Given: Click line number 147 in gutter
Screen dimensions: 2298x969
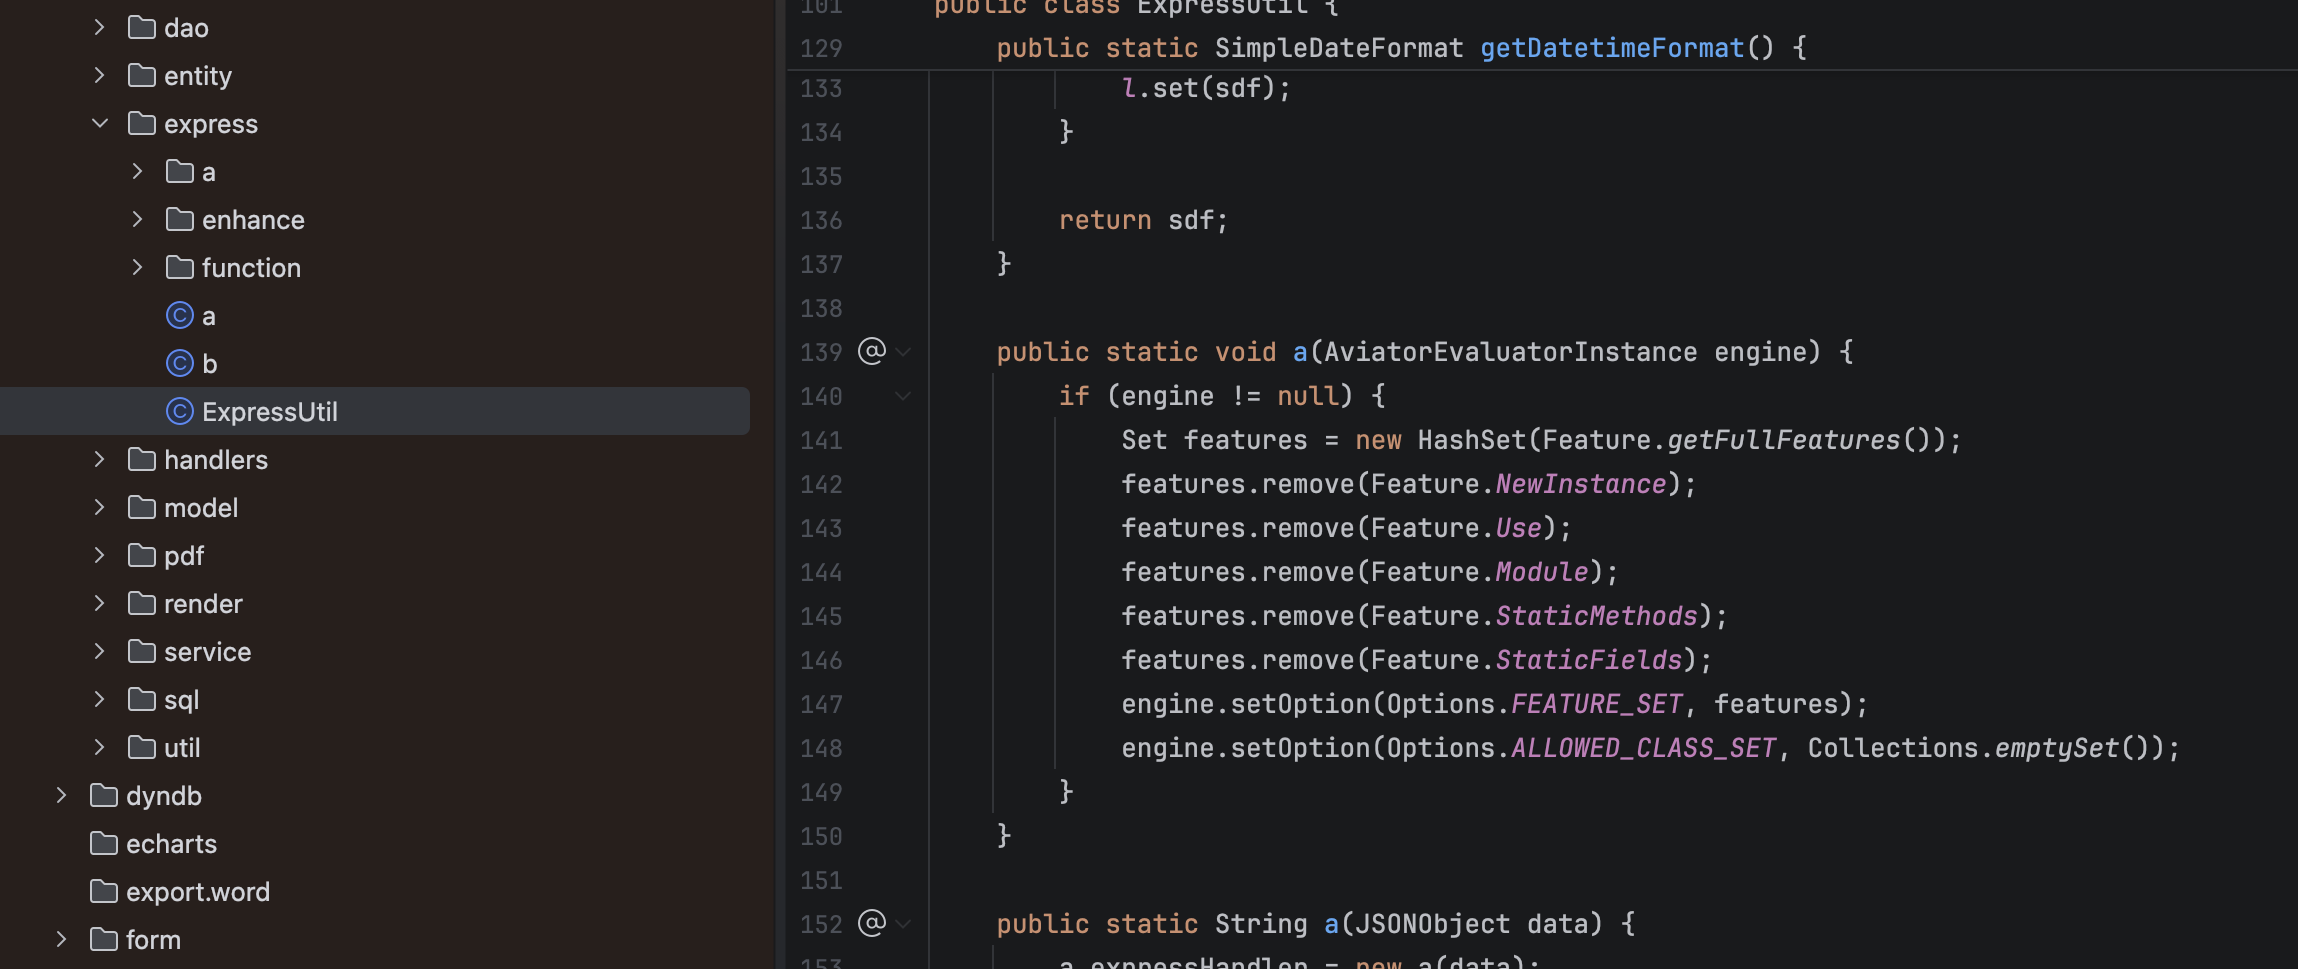Looking at the screenshot, I should point(821,704).
